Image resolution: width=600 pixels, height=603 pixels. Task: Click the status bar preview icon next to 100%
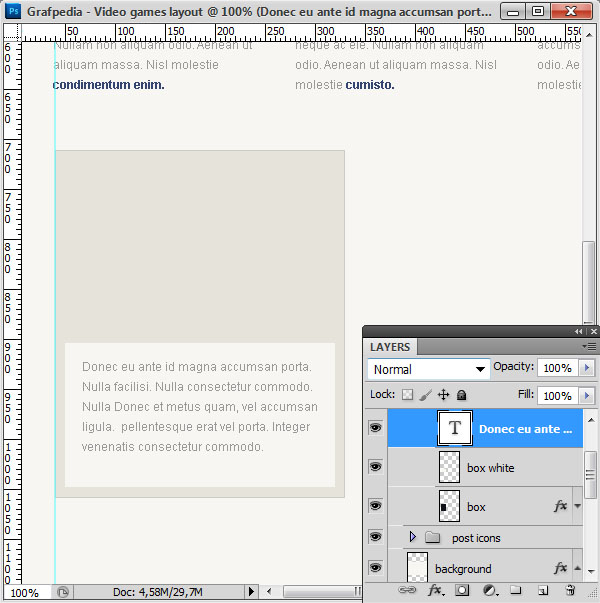tap(63, 592)
